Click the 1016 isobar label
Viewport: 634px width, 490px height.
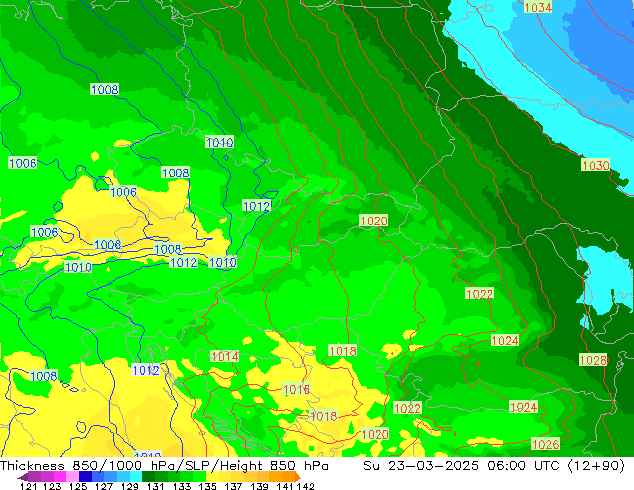[x=296, y=389]
